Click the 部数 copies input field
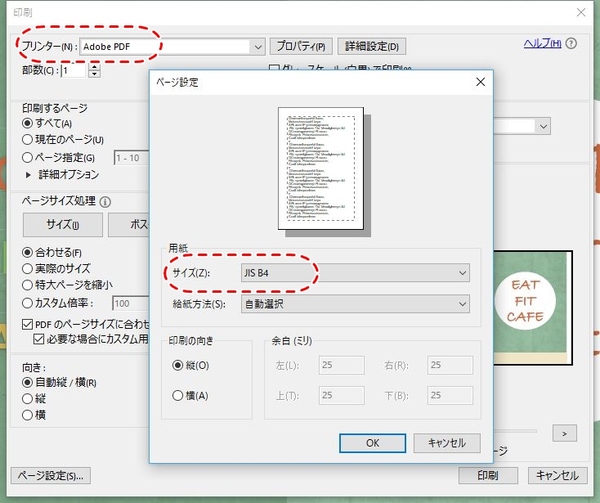 (73, 70)
